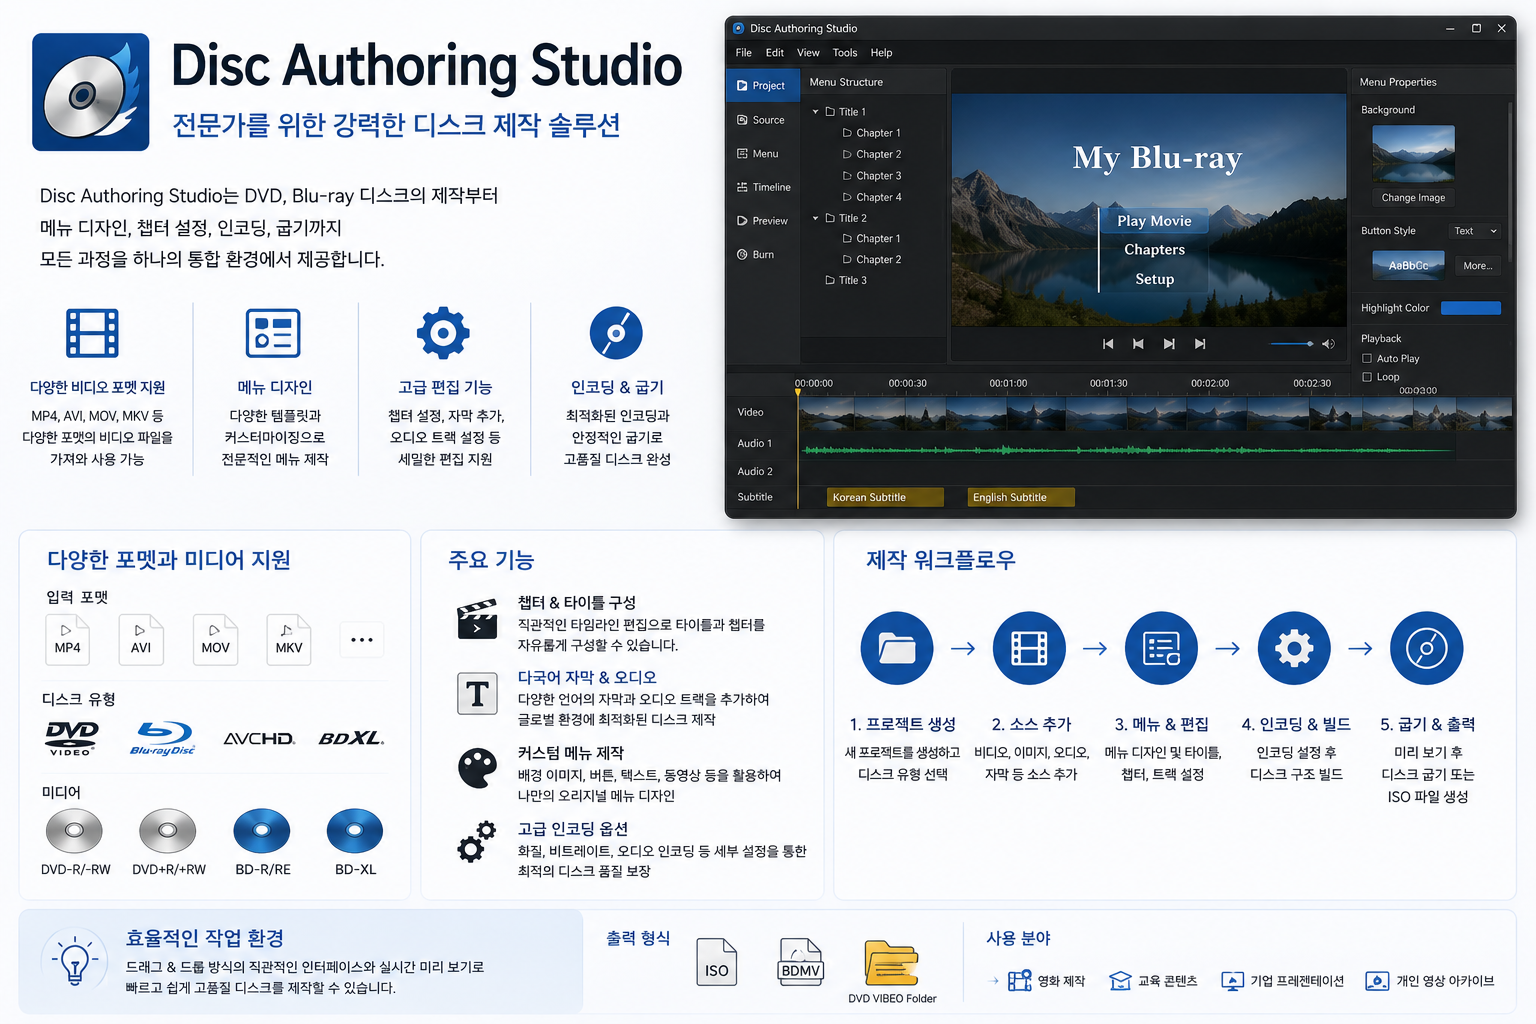Click the Change Image button
The height and width of the screenshot is (1024, 1536).
pos(1413,198)
